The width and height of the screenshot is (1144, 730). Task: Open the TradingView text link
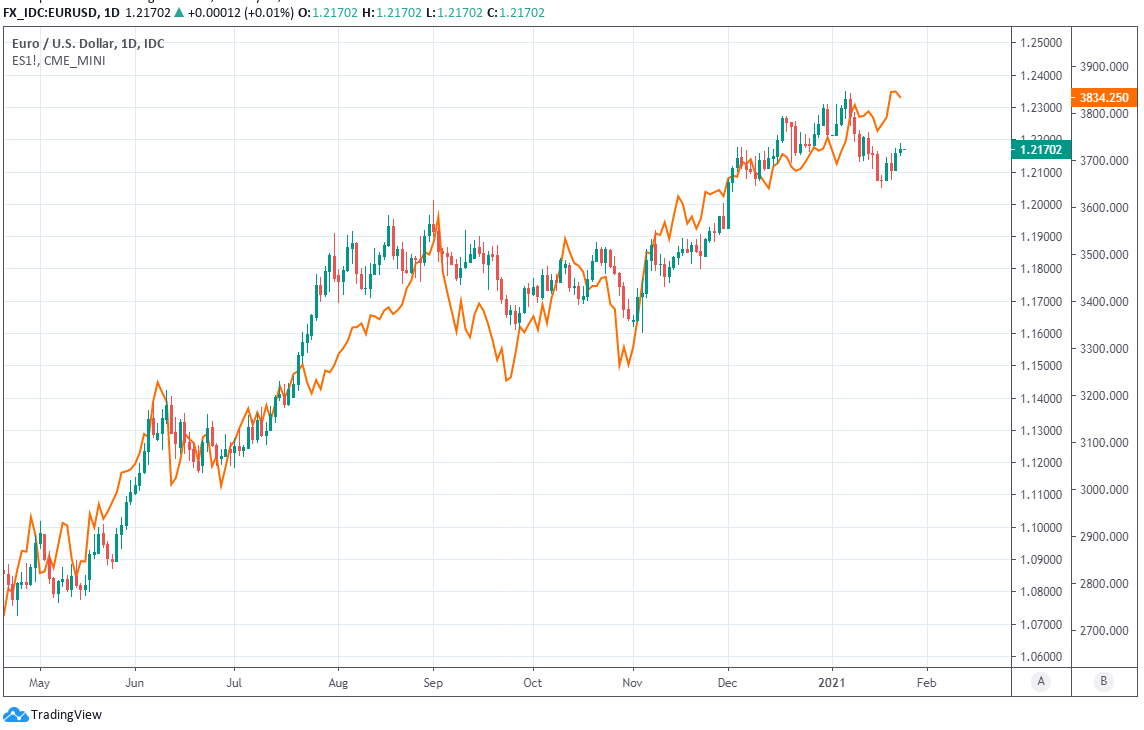[x=66, y=714]
